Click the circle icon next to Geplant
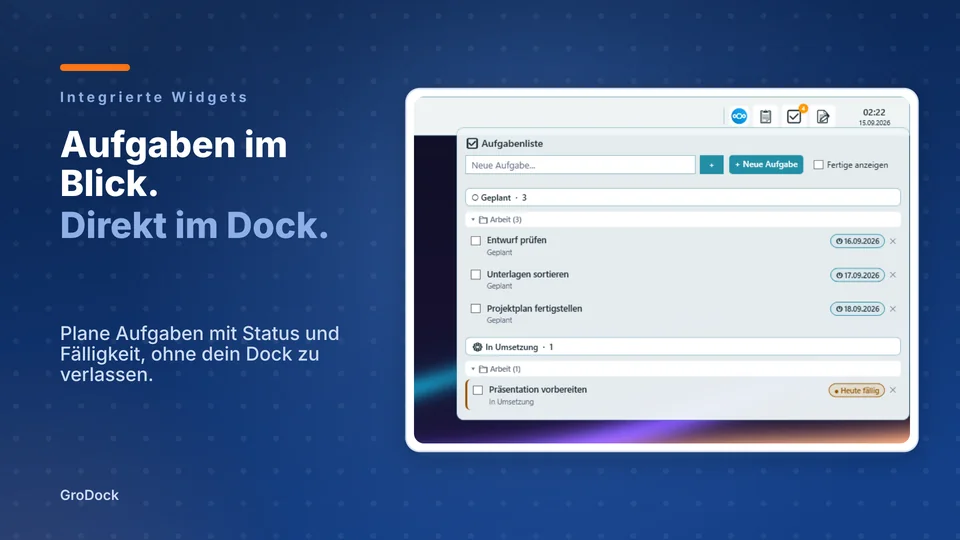 point(474,198)
